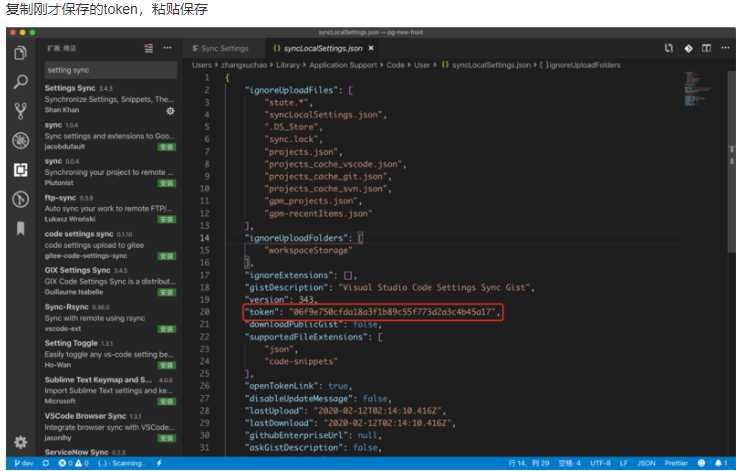This screenshot has height=471, width=736.
Task: Click the "openTokenLink" line
Action: tap(298, 386)
